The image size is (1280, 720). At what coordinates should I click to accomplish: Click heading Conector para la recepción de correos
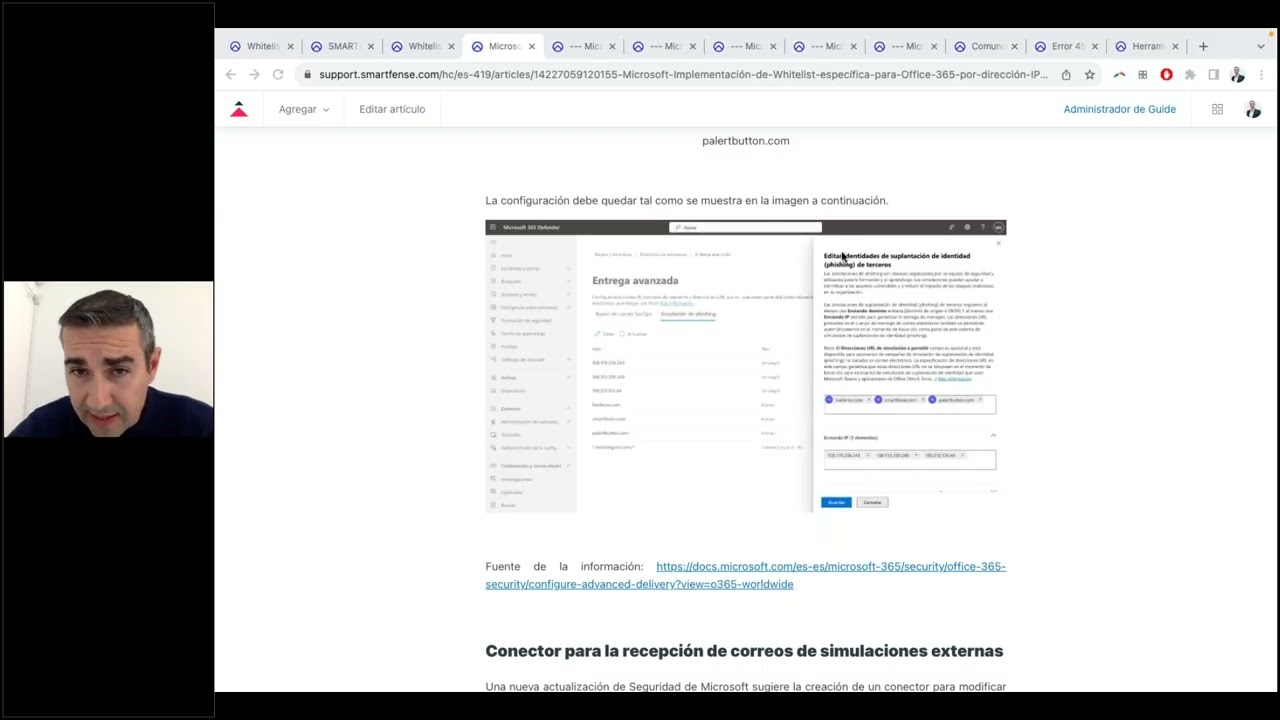click(x=744, y=651)
